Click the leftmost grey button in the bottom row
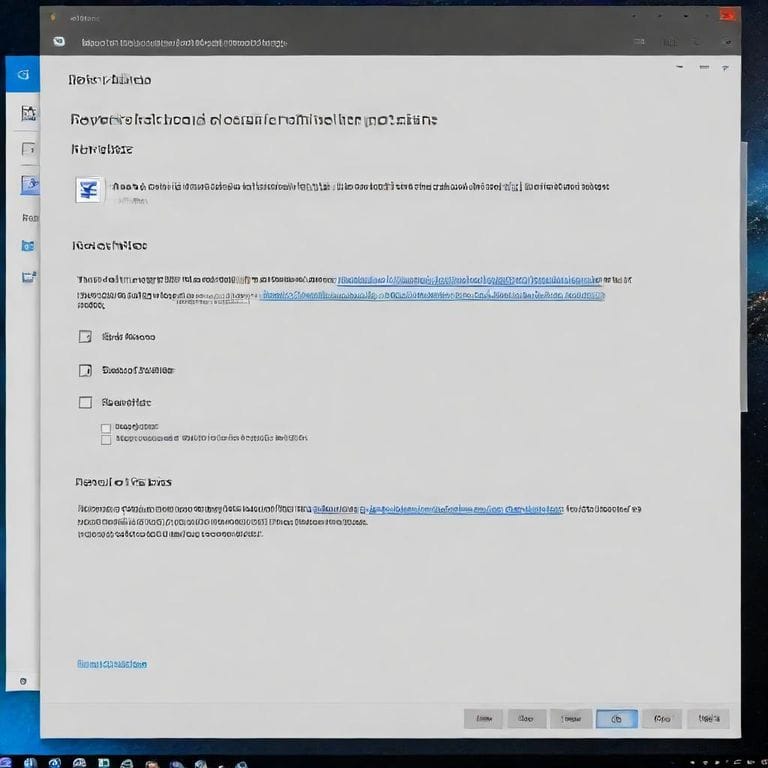Image resolution: width=768 pixels, height=768 pixels. click(483, 719)
